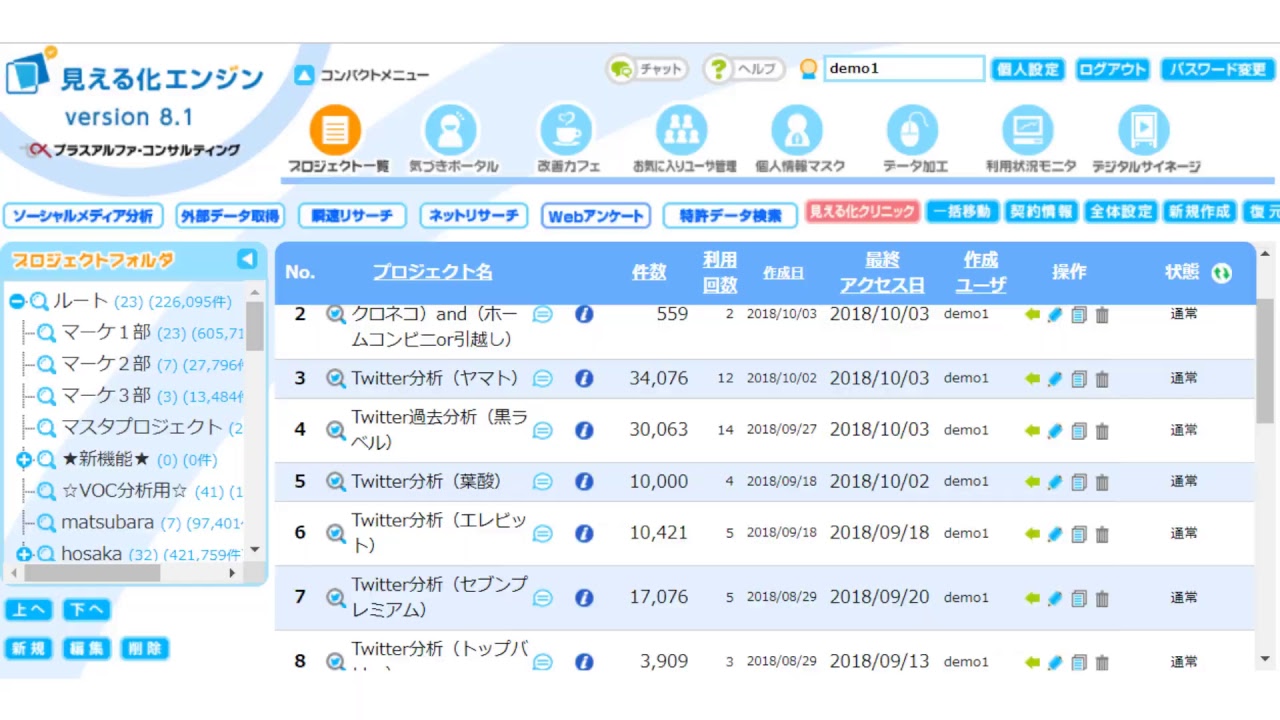Collapse the ルート folder tree node
The image size is (1280, 720).
click(x=17, y=301)
